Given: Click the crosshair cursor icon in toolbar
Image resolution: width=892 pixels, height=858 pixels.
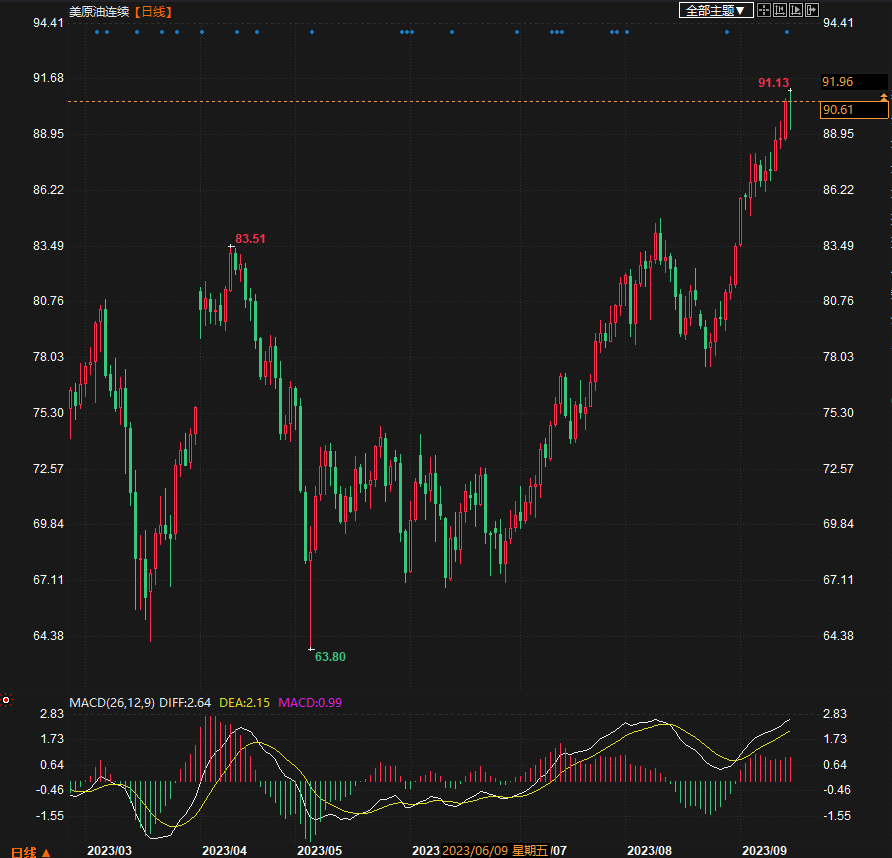Looking at the screenshot, I should (764, 10).
